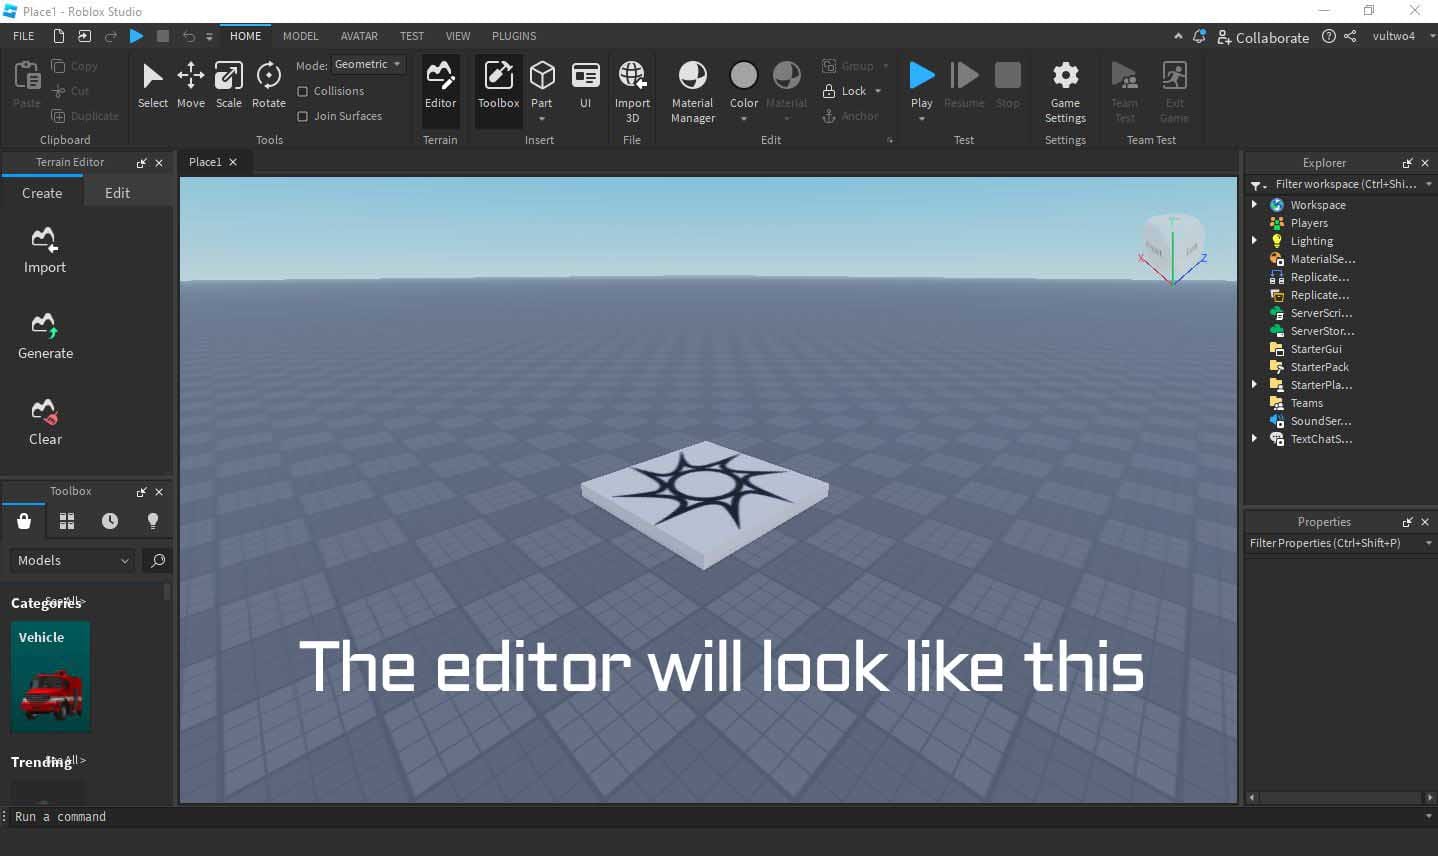Switch to the PLUGINS ribbon tab
1438x856 pixels.
coord(514,36)
